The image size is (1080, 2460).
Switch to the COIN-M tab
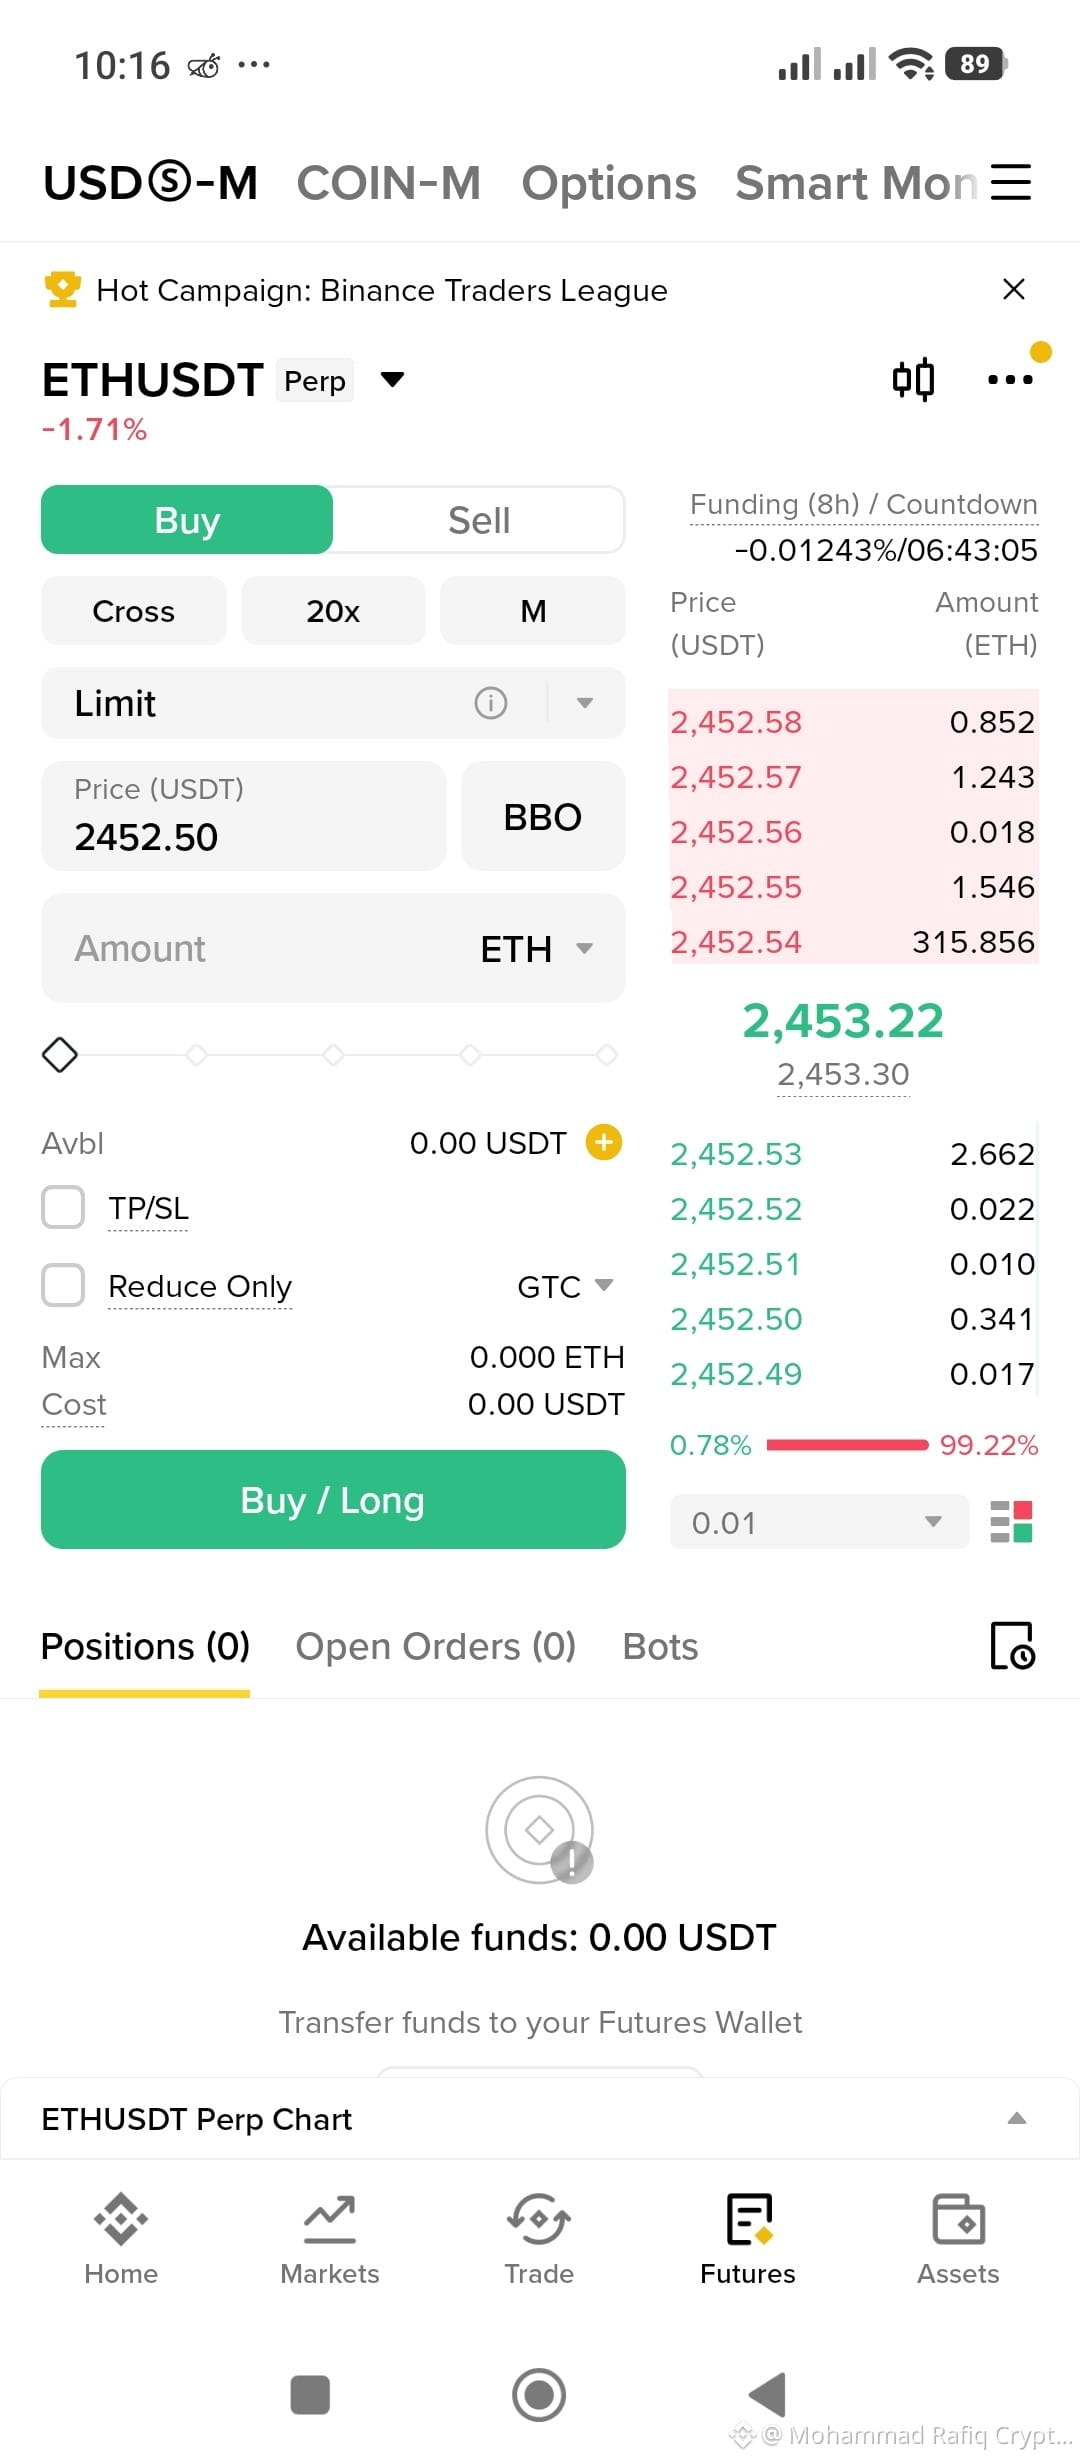pyautogui.click(x=389, y=183)
